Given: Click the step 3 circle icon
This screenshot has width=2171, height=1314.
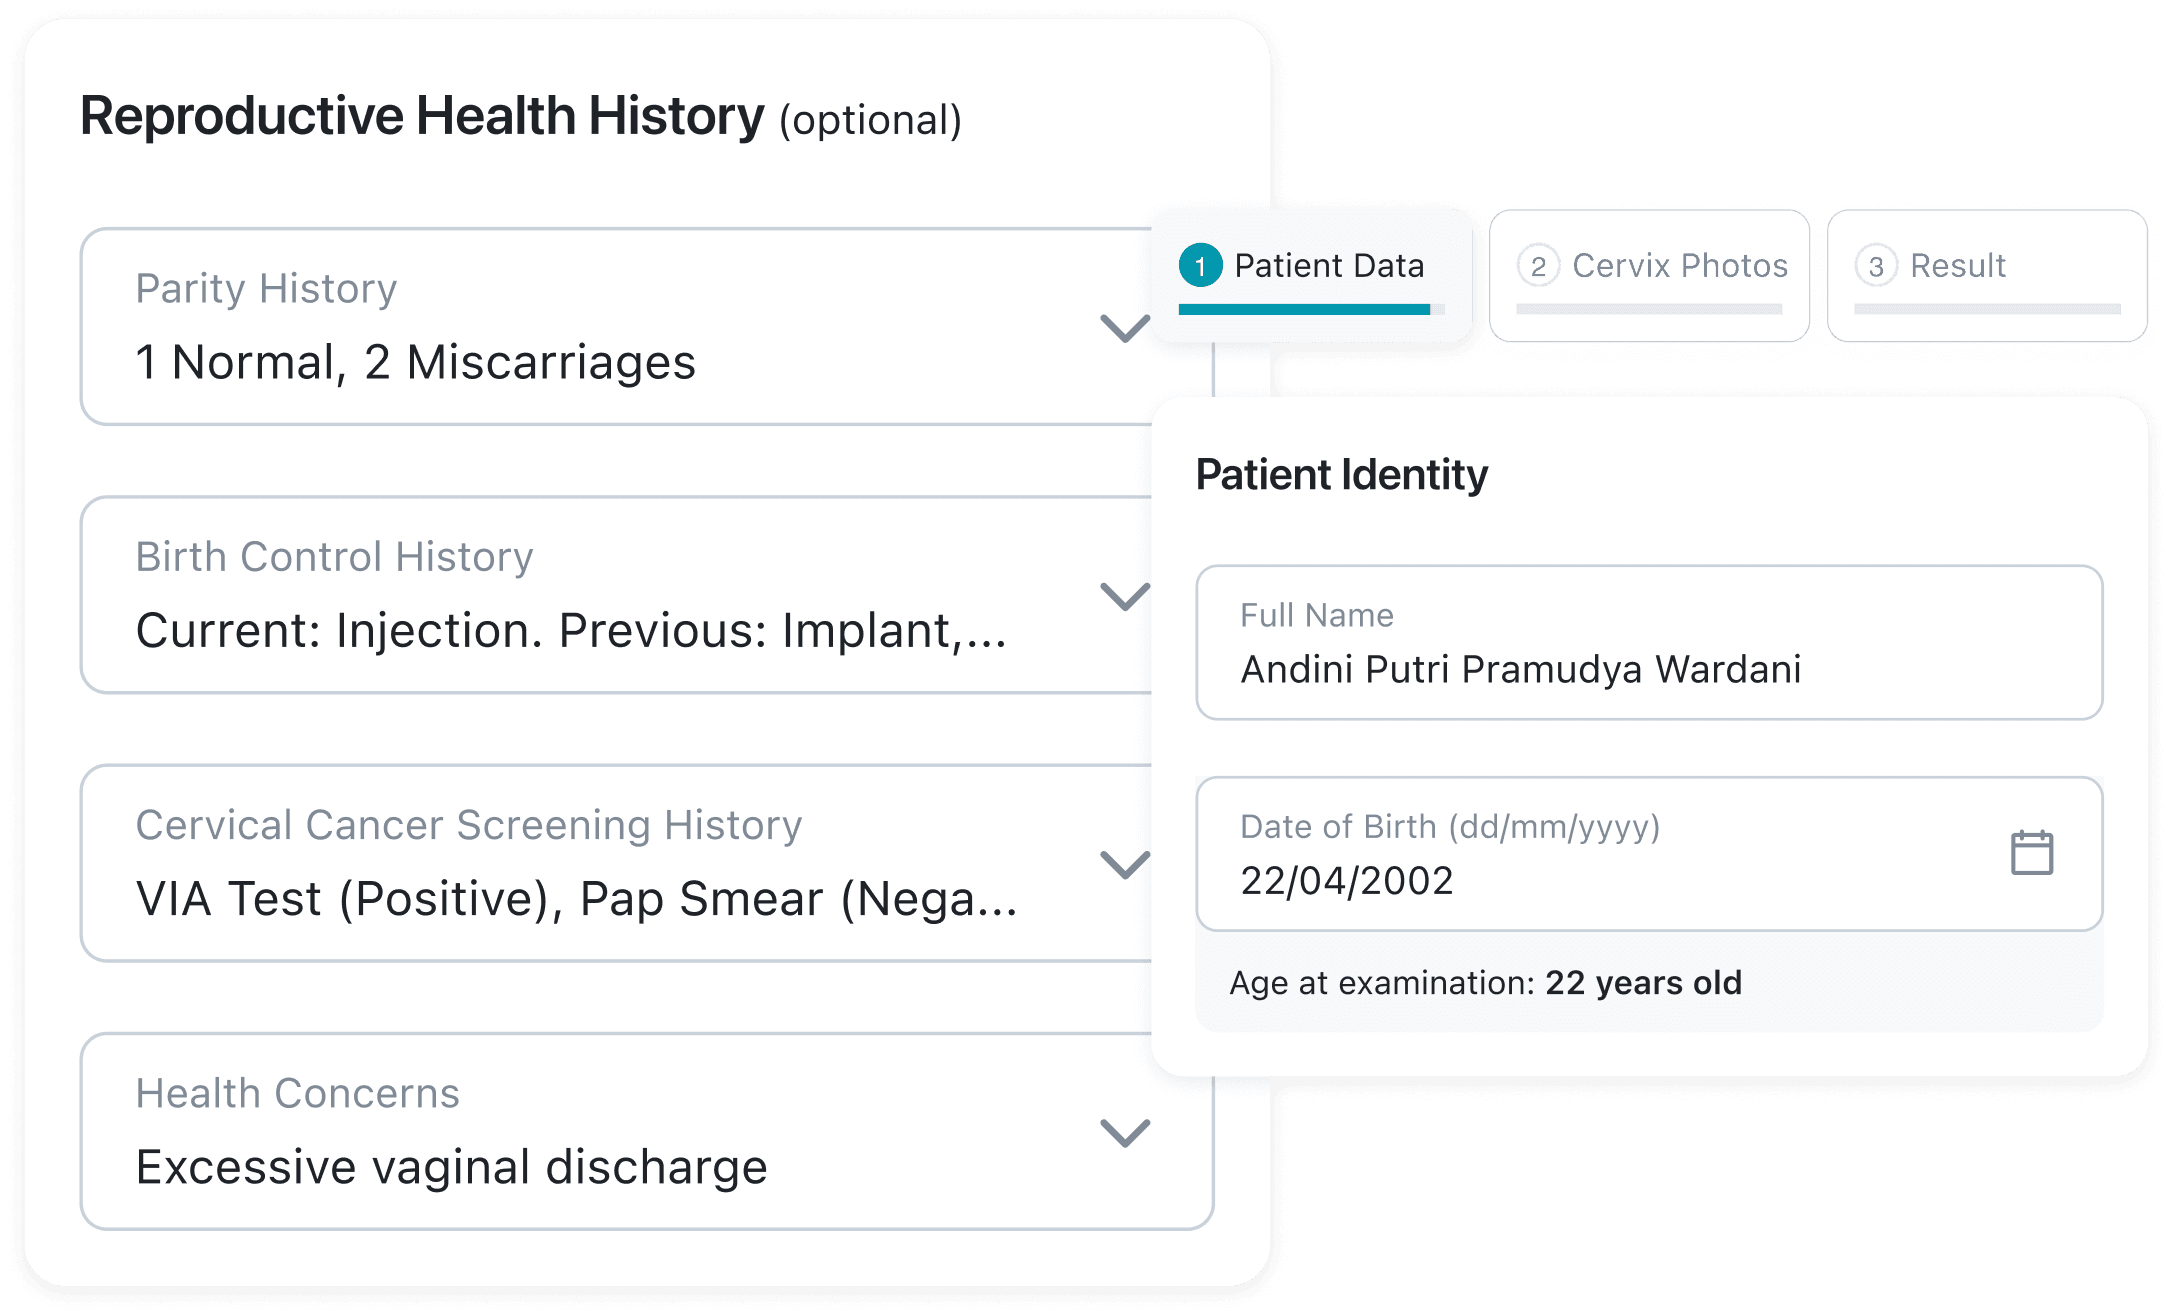Looking at the screenshot, I should pyautogui.click(x=1878, y=265).
